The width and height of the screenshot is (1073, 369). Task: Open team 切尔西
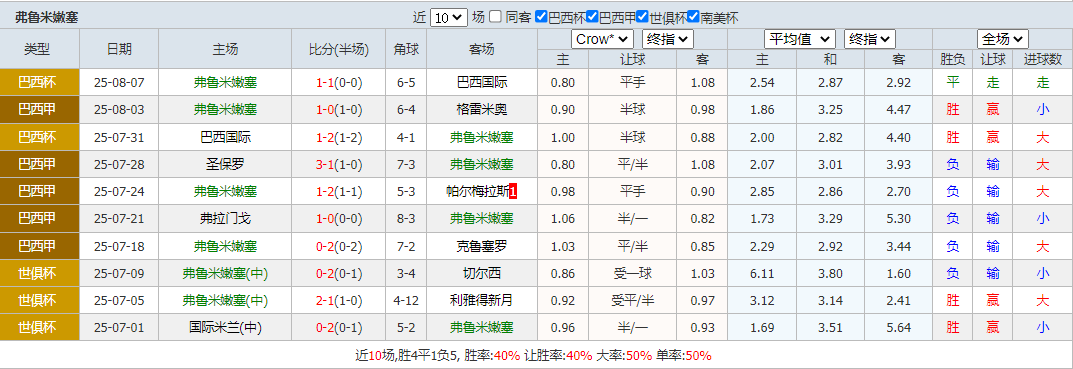[x=482, y=273]
